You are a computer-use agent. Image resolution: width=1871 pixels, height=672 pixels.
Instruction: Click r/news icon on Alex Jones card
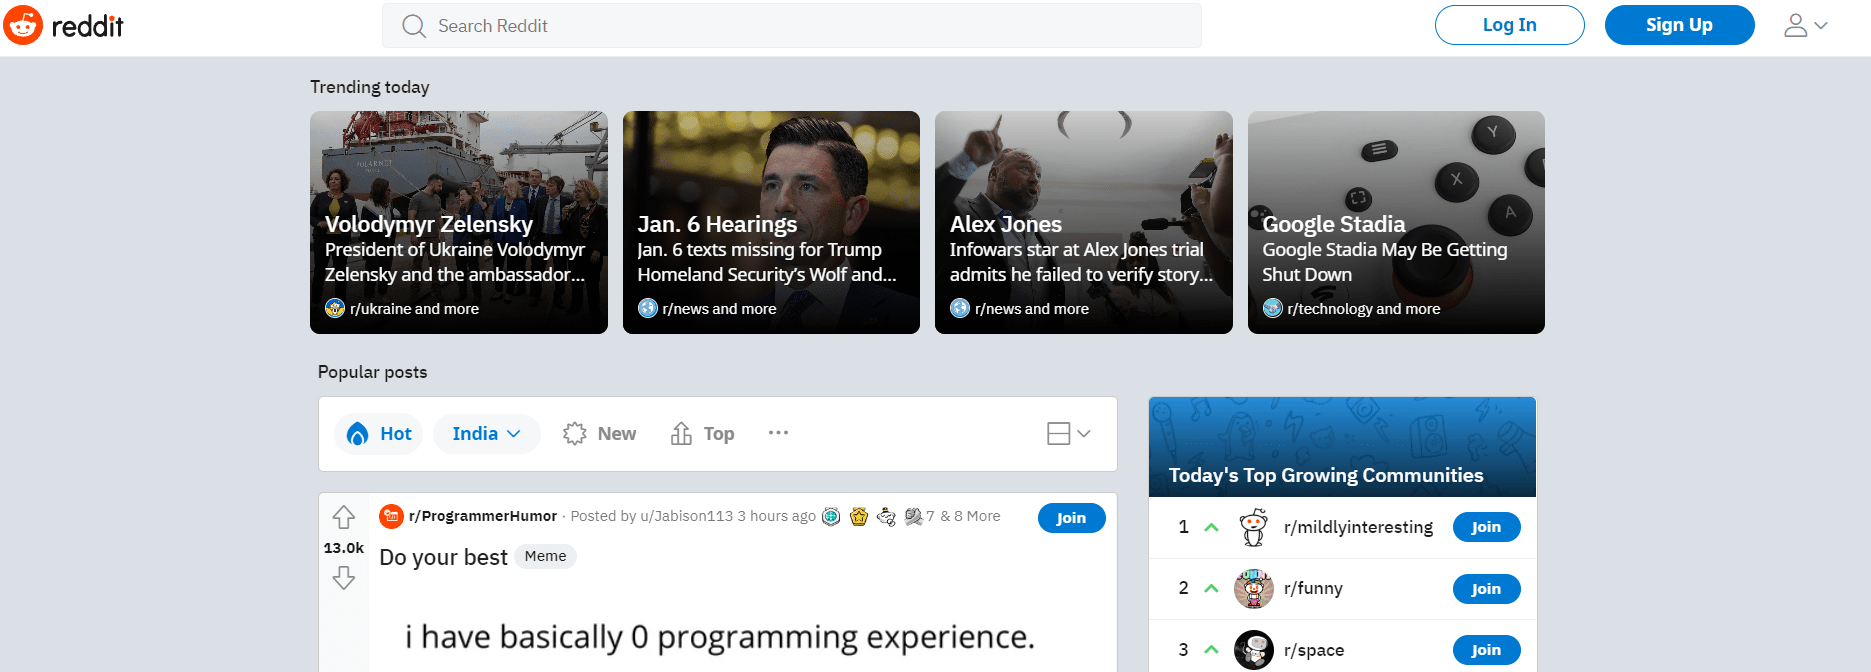(x=960, y=308)
